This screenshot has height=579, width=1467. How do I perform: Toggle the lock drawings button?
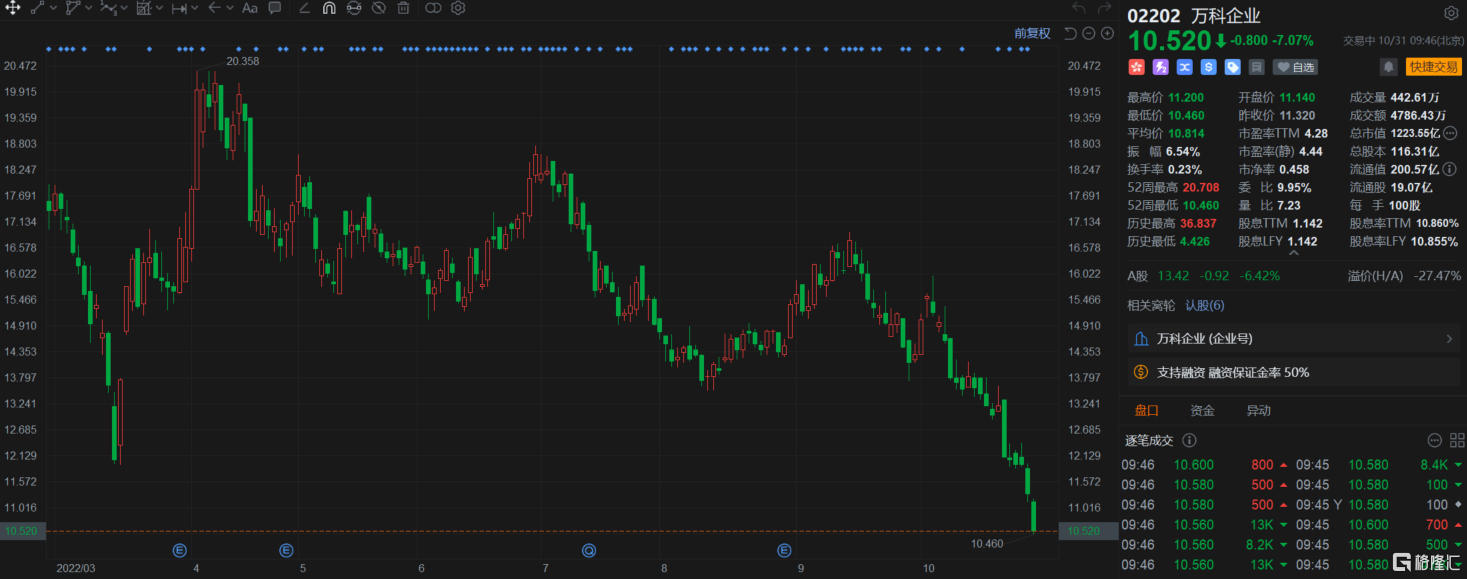click(354, 8)
